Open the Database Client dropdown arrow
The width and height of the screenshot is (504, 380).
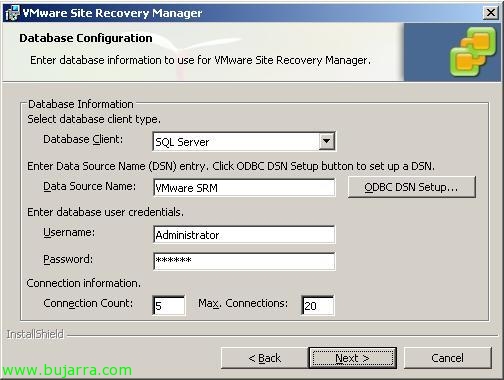326,141
